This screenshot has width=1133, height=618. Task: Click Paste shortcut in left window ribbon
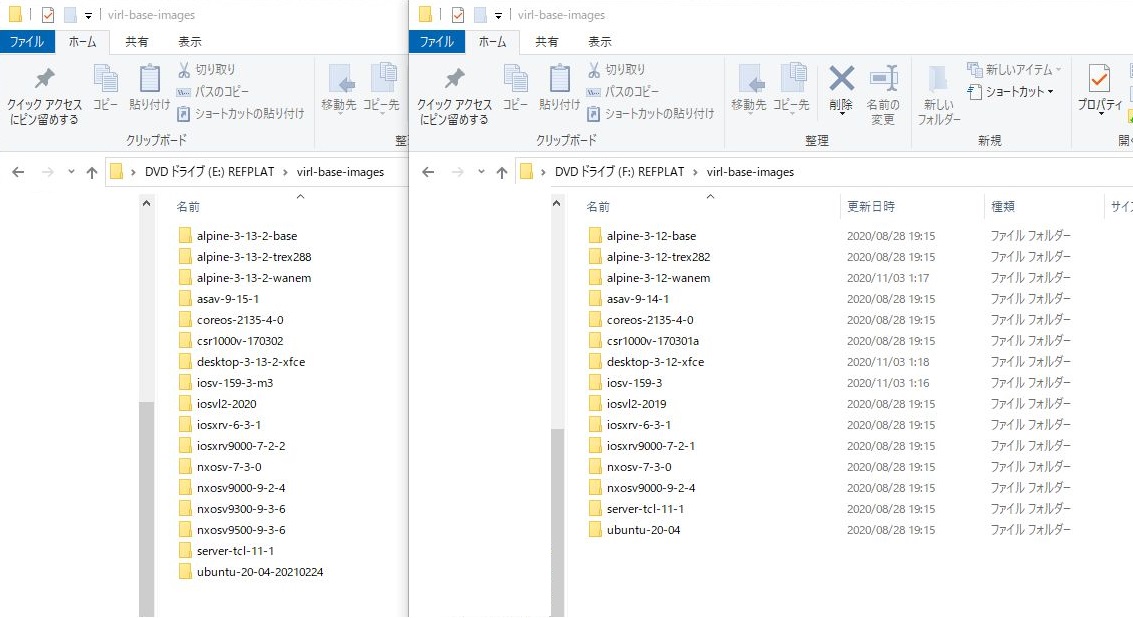point(241,113)
